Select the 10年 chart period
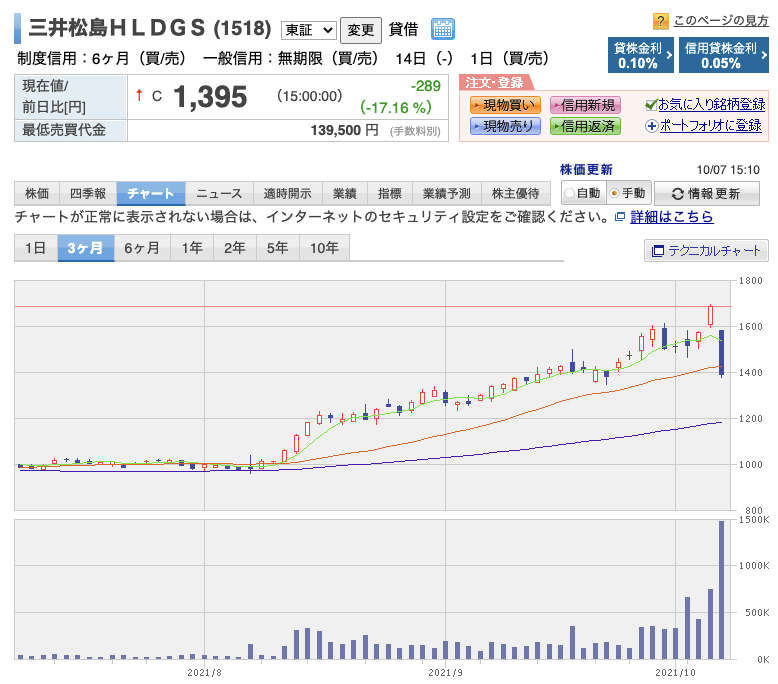 pyautogui.click(x=324, y=248)
